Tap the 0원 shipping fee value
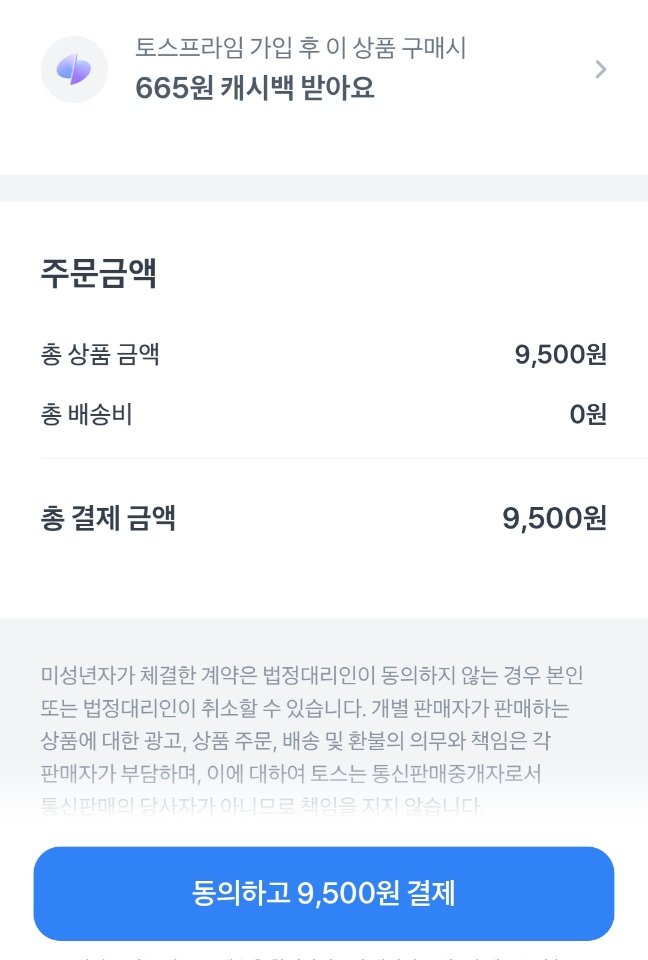This screenshot has width=648, height=960. pyautogui.click(x=588, y=414)
